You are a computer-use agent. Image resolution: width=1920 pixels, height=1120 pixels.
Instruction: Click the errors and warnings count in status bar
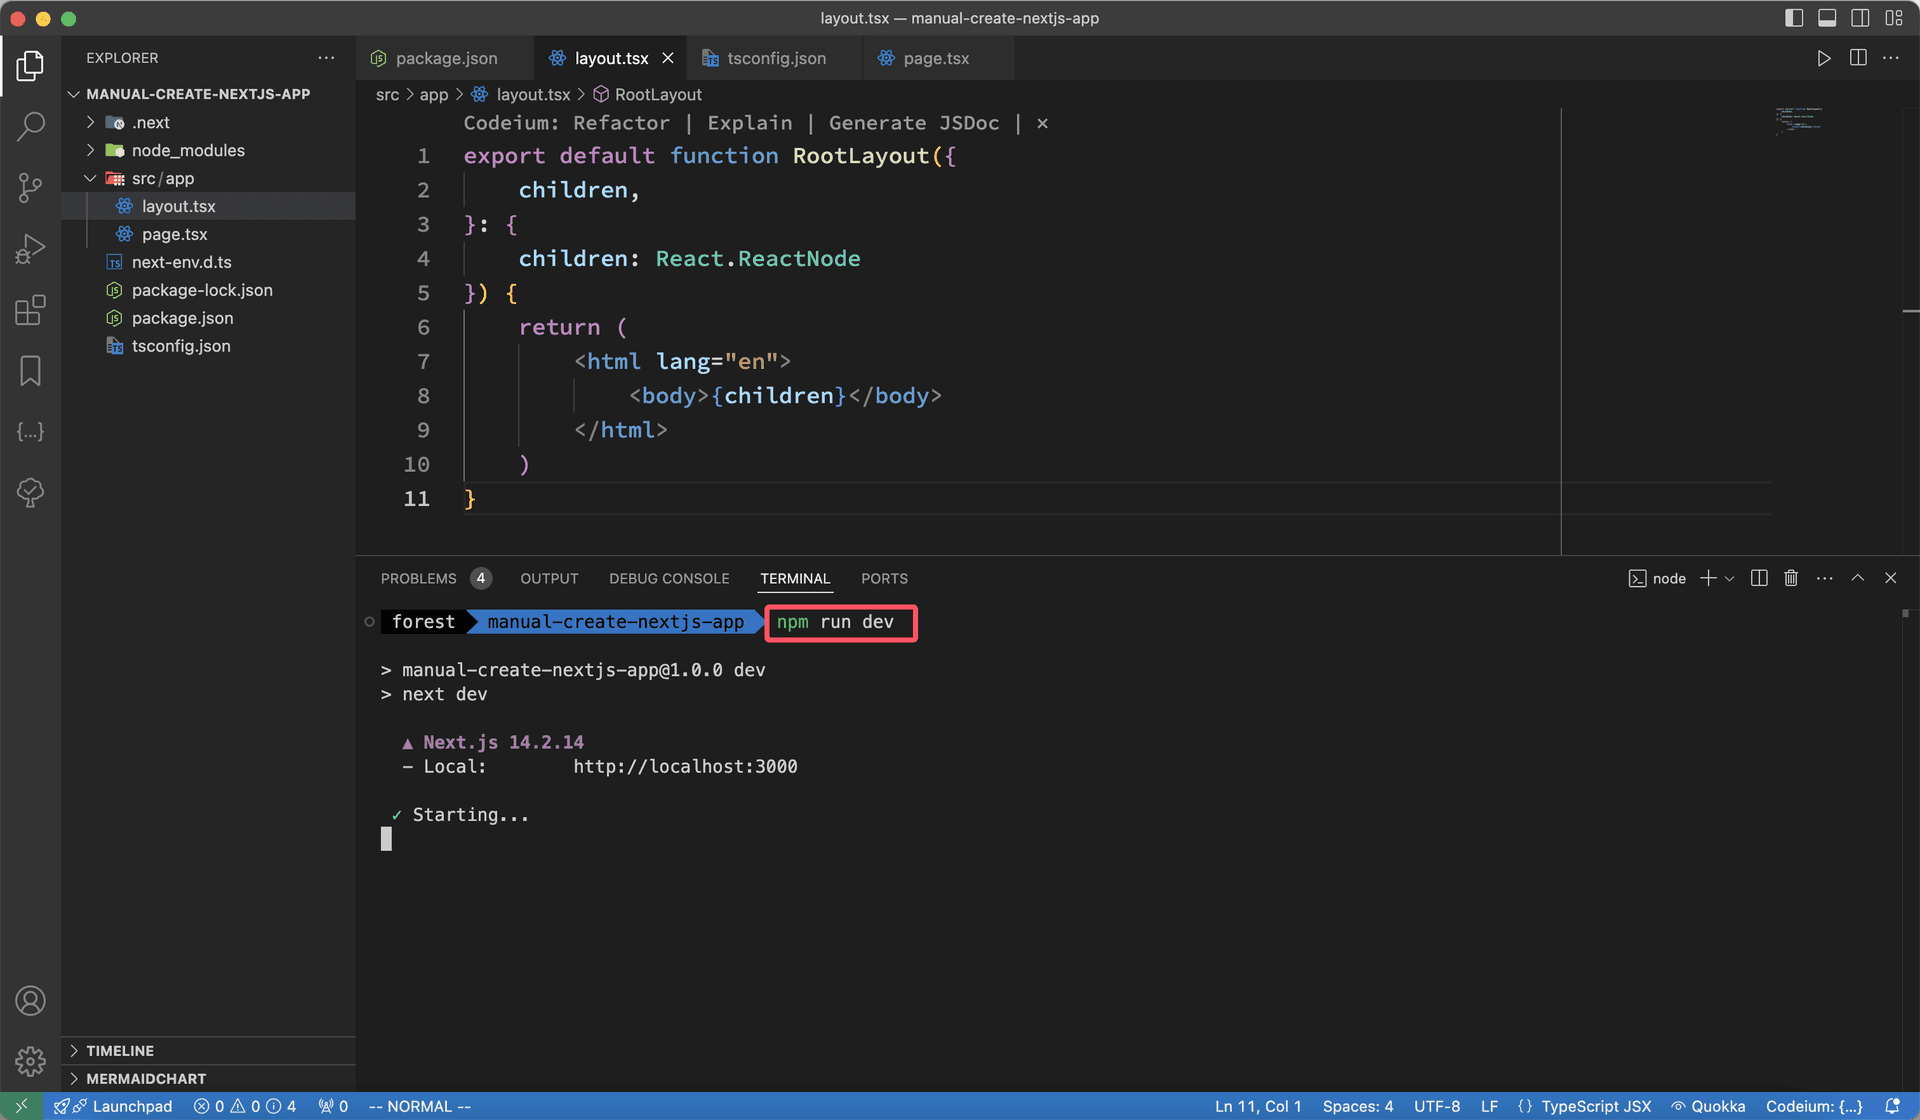245,1106
